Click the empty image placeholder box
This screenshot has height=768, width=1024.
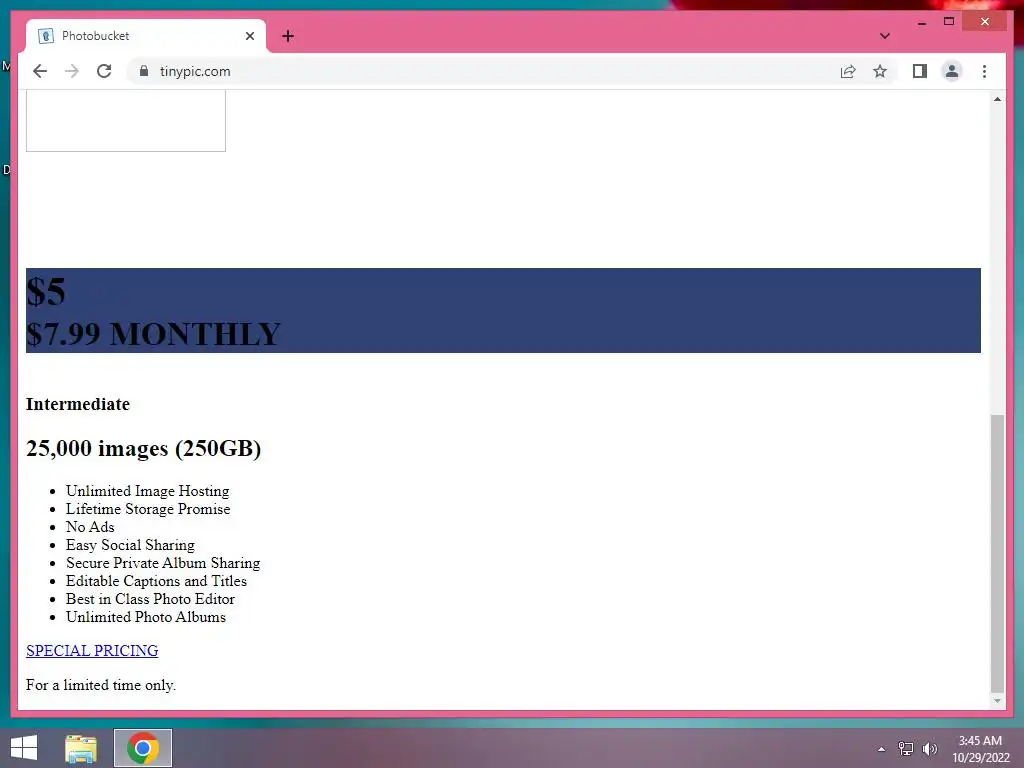(x=126, y=121)
